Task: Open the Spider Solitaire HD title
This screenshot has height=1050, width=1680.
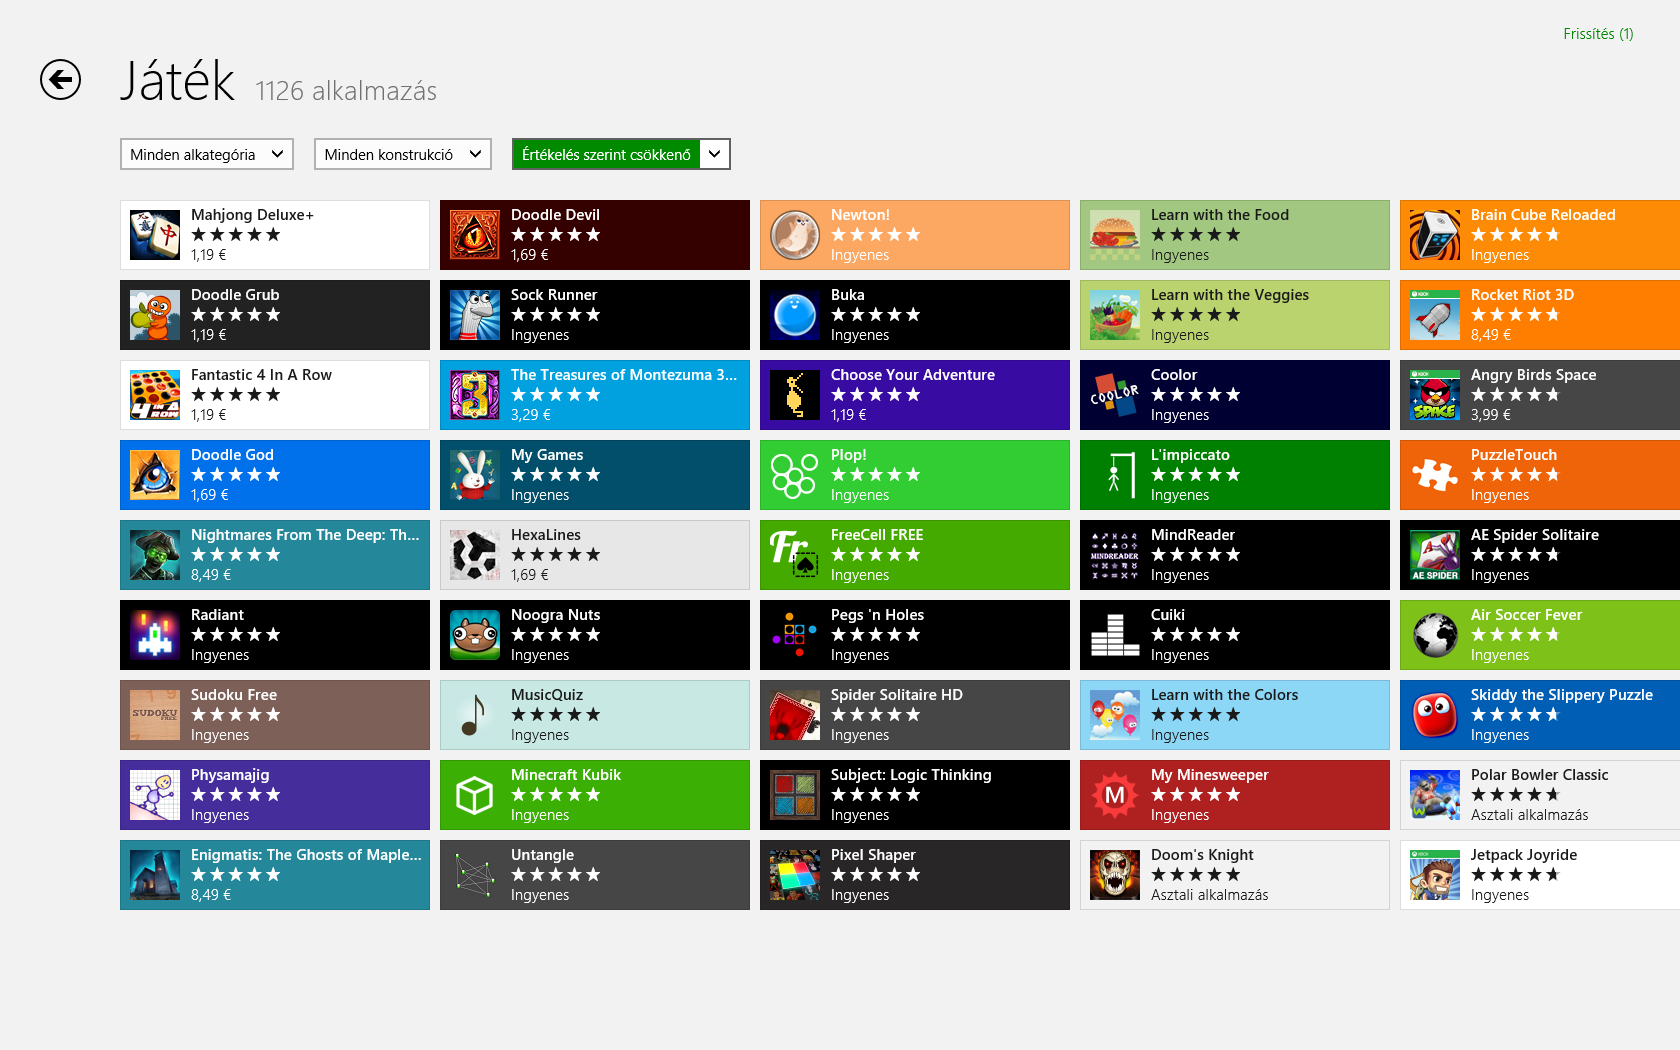Action: click(897, 695)
